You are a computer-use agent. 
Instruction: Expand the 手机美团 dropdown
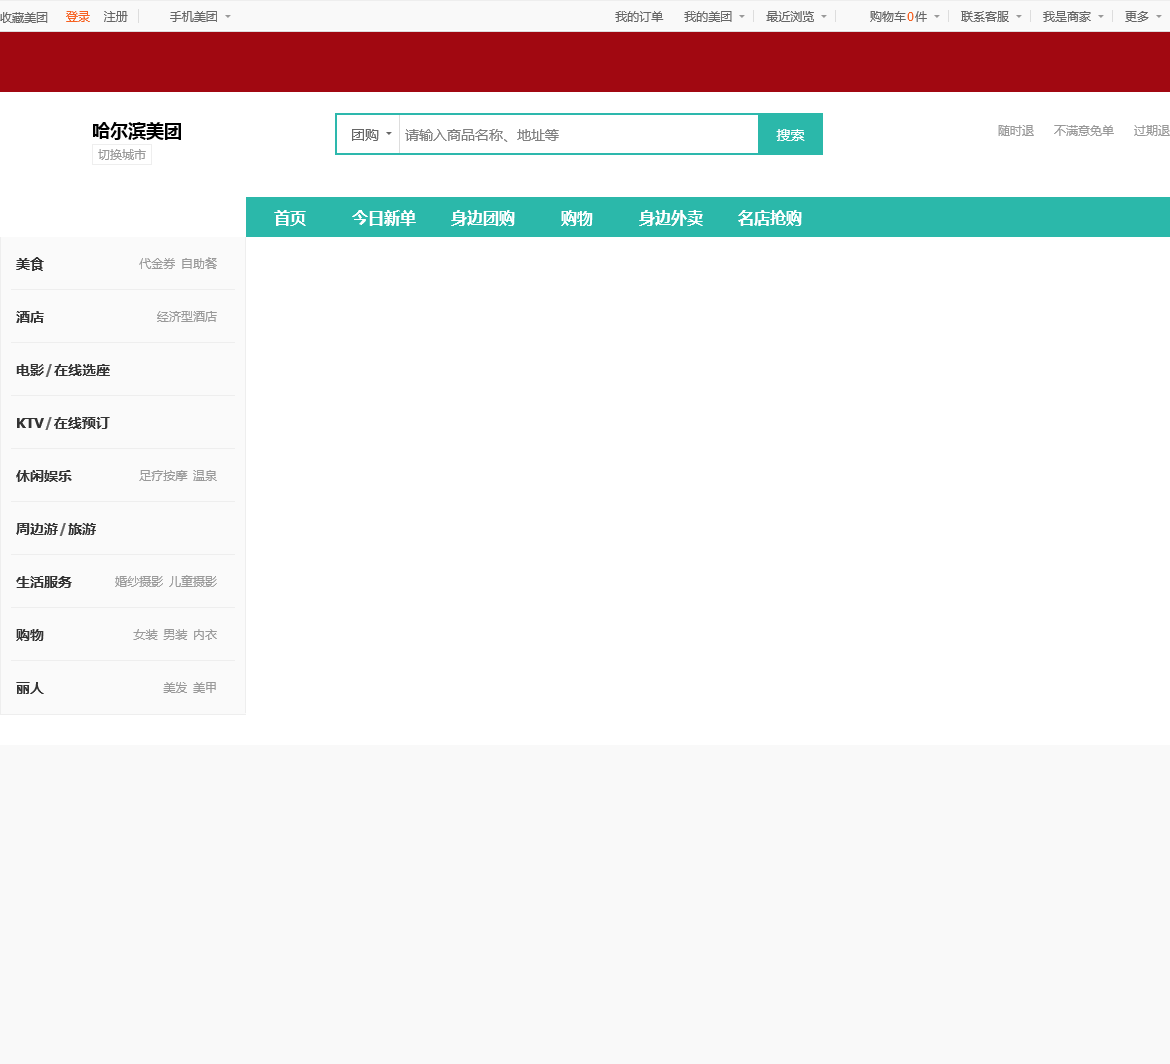click(200, 16)
